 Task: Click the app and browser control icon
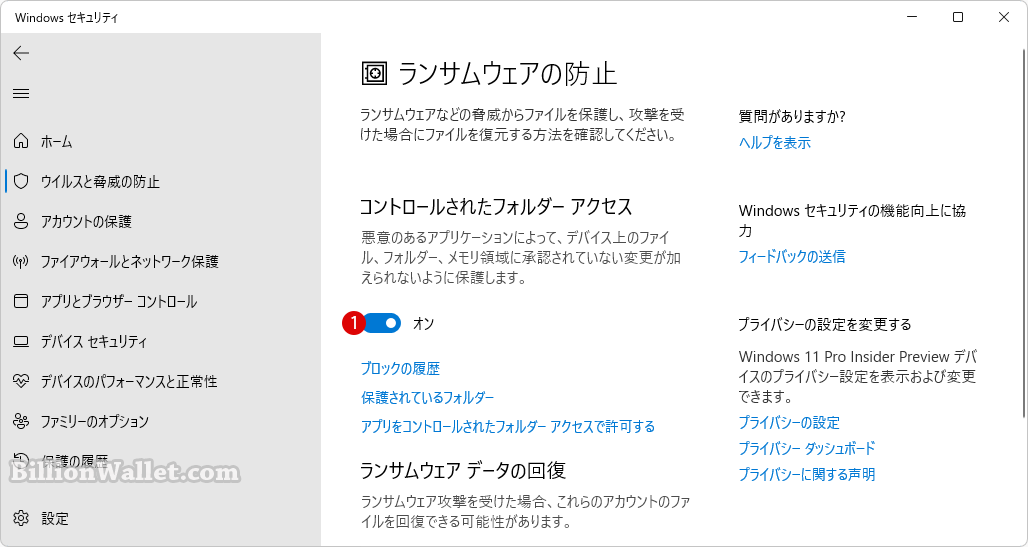(21, 301)
